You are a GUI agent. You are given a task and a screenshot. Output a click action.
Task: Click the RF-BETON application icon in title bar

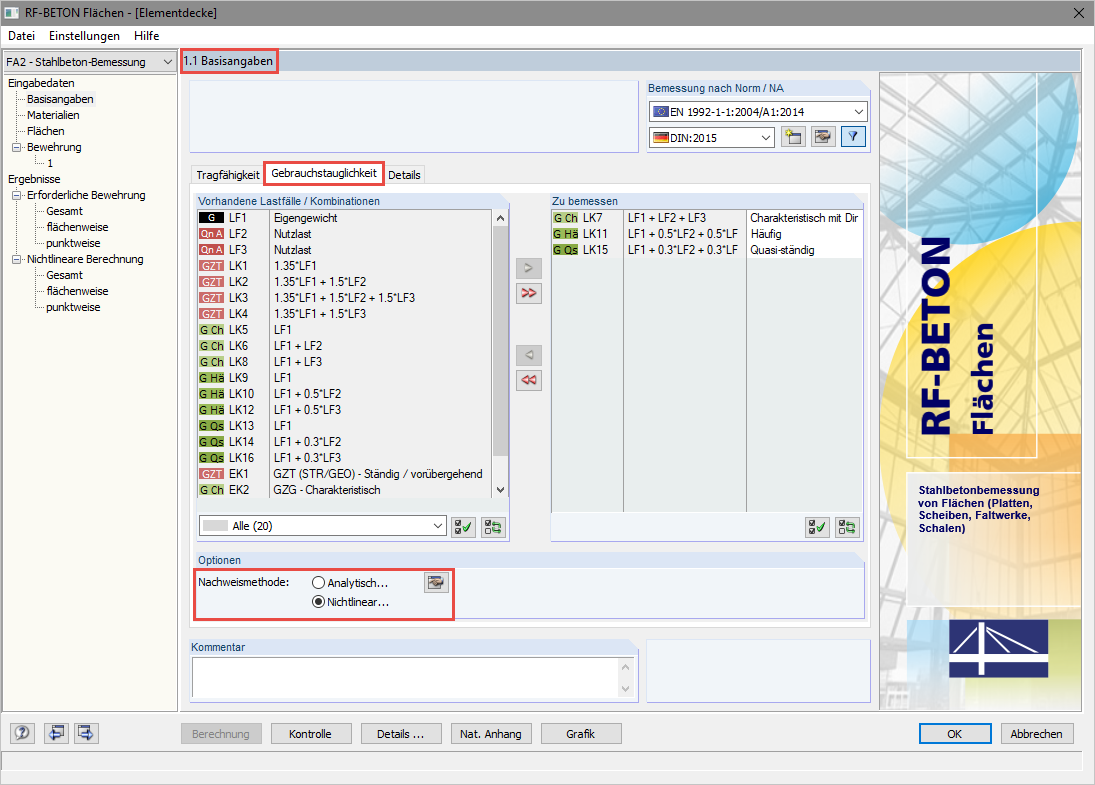click(x=12, y=13)
